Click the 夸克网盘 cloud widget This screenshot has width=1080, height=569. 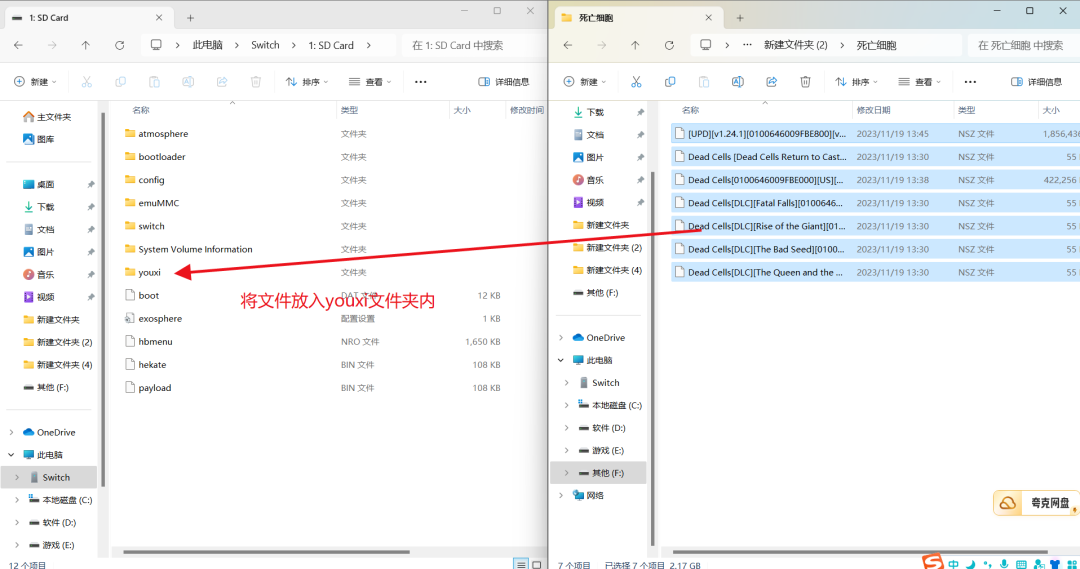(x=1035, y=503)
